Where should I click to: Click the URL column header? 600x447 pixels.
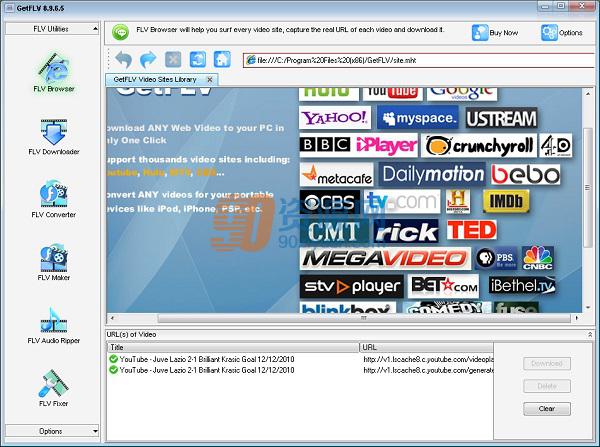(427, 347)
